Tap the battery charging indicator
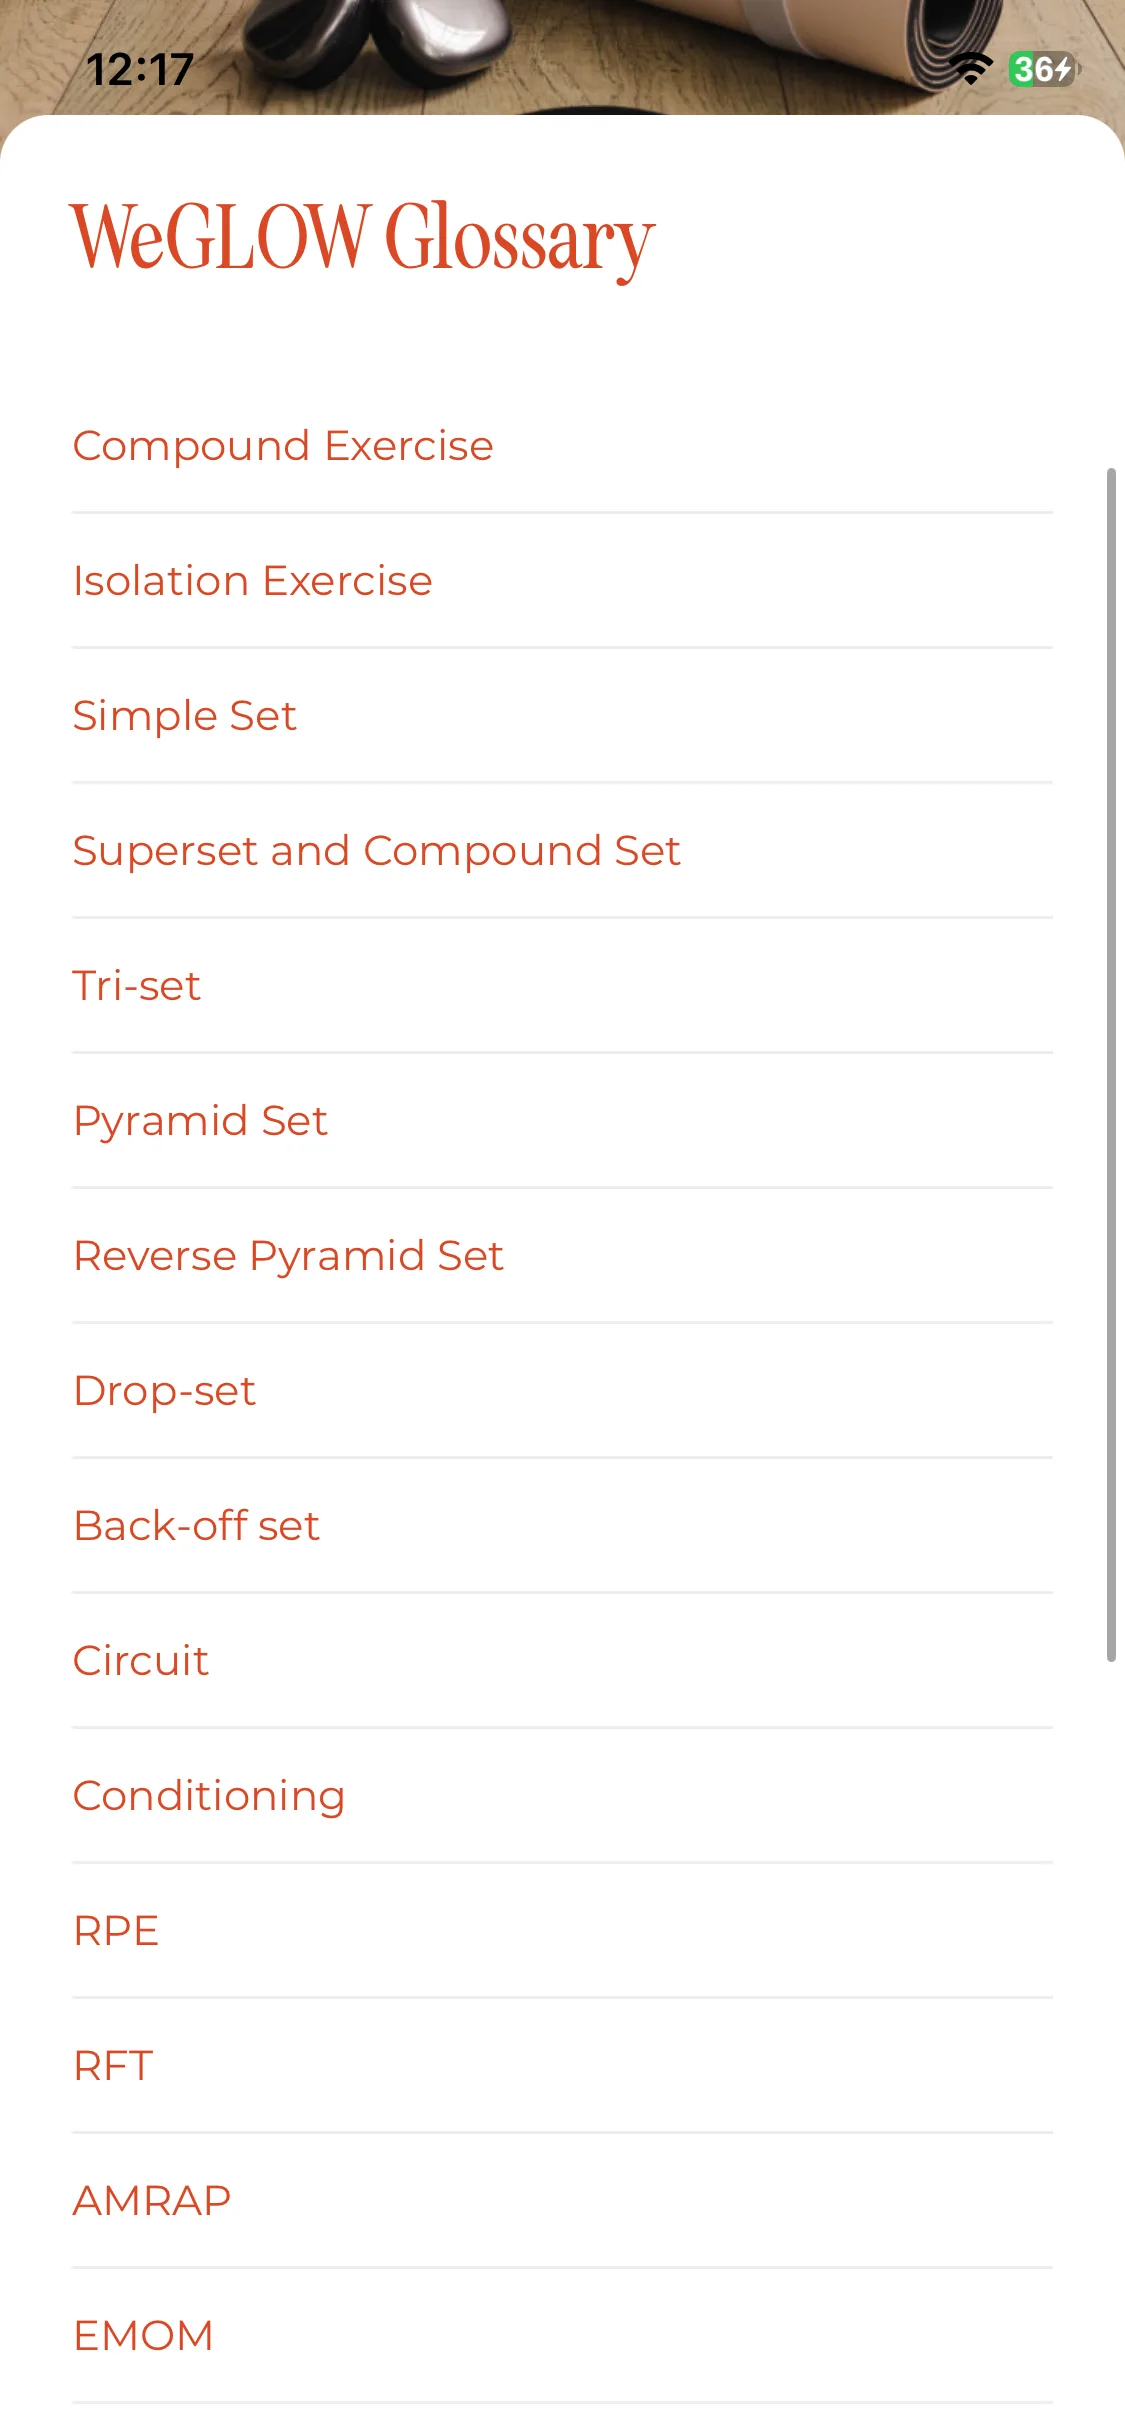This screenshot has height=2436, width=1125. point(1043,69)
